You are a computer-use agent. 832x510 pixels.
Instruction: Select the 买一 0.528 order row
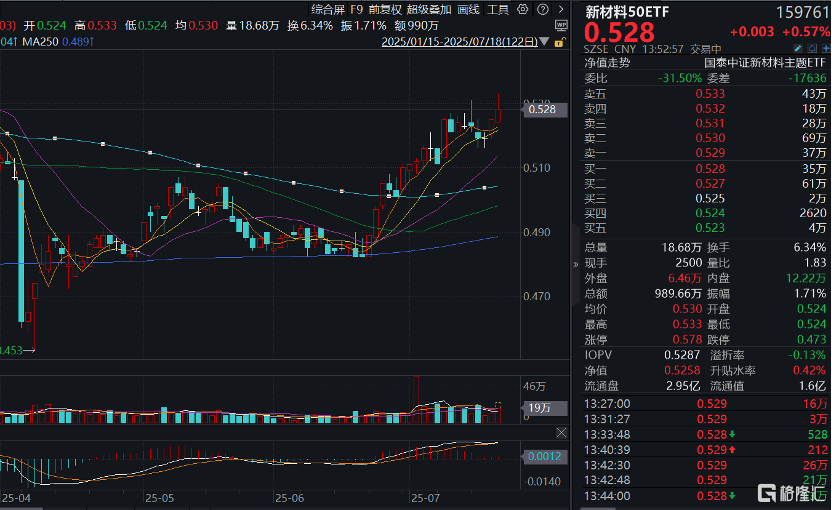pos(705,169)
